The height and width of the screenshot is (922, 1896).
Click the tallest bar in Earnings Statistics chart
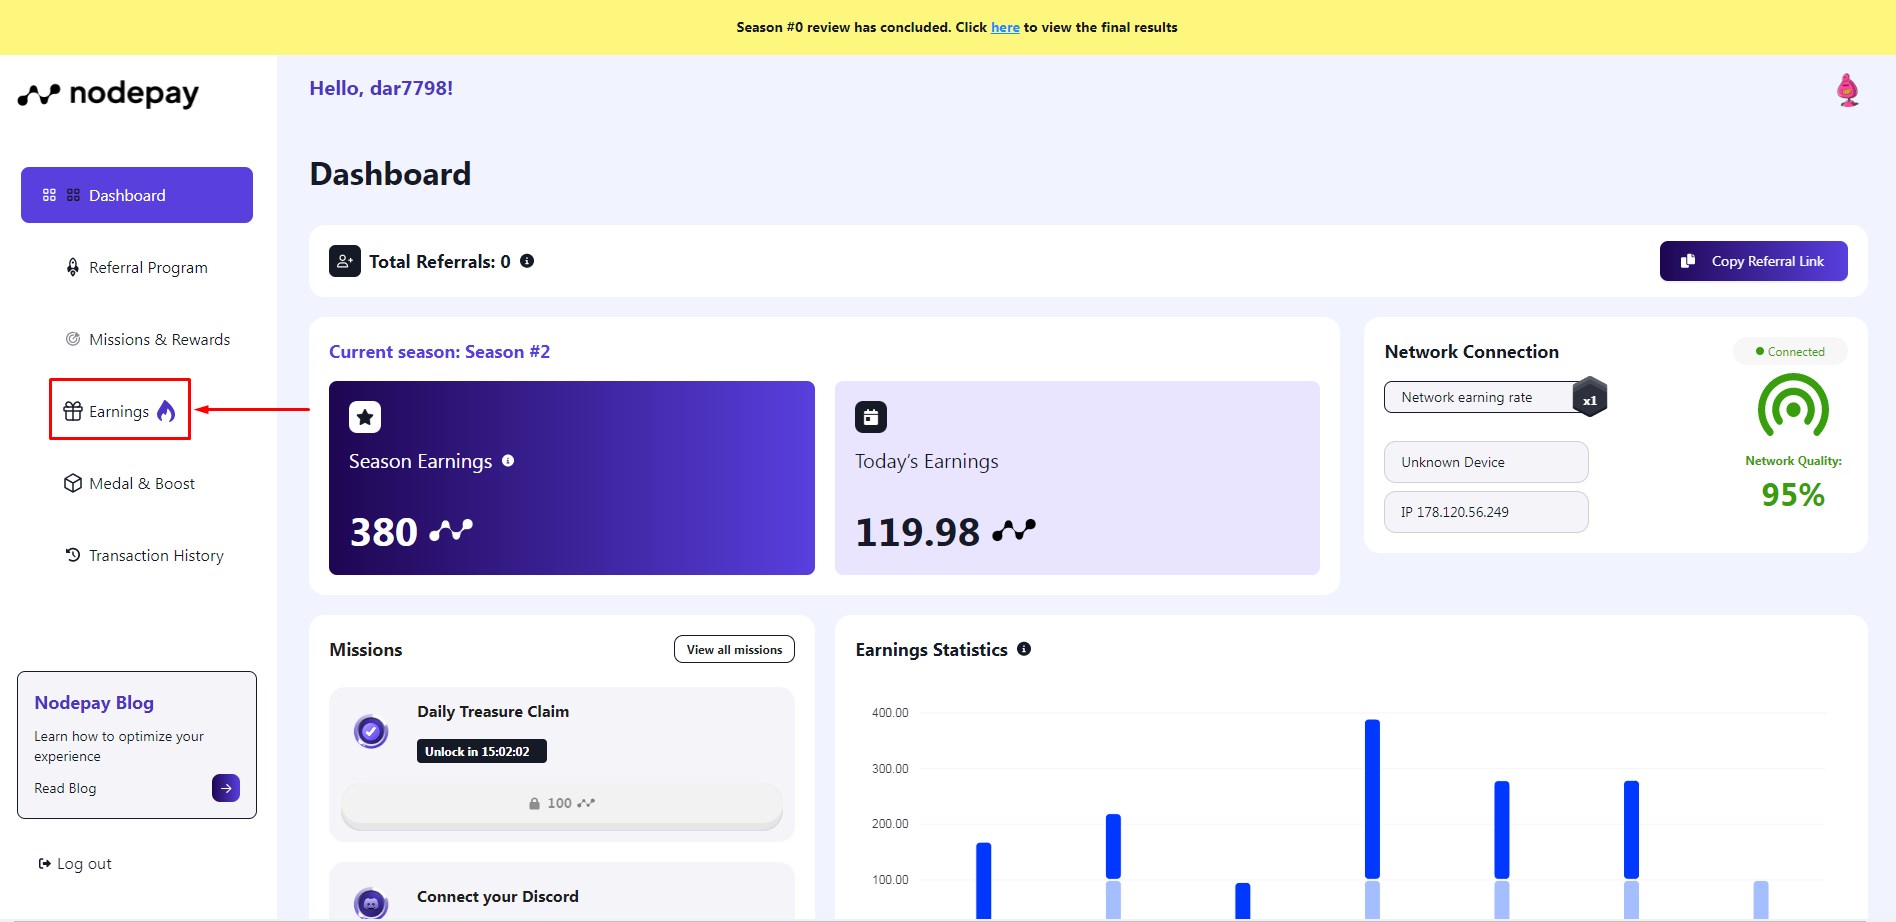point(1372,800)
